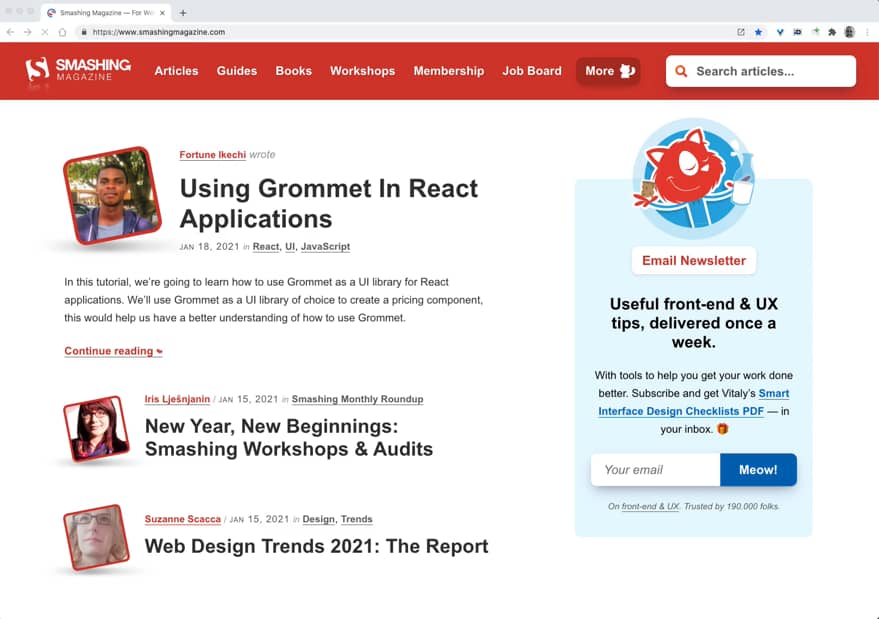Open the Trends category tag
The image size is (879, 619).
[357, 519]
